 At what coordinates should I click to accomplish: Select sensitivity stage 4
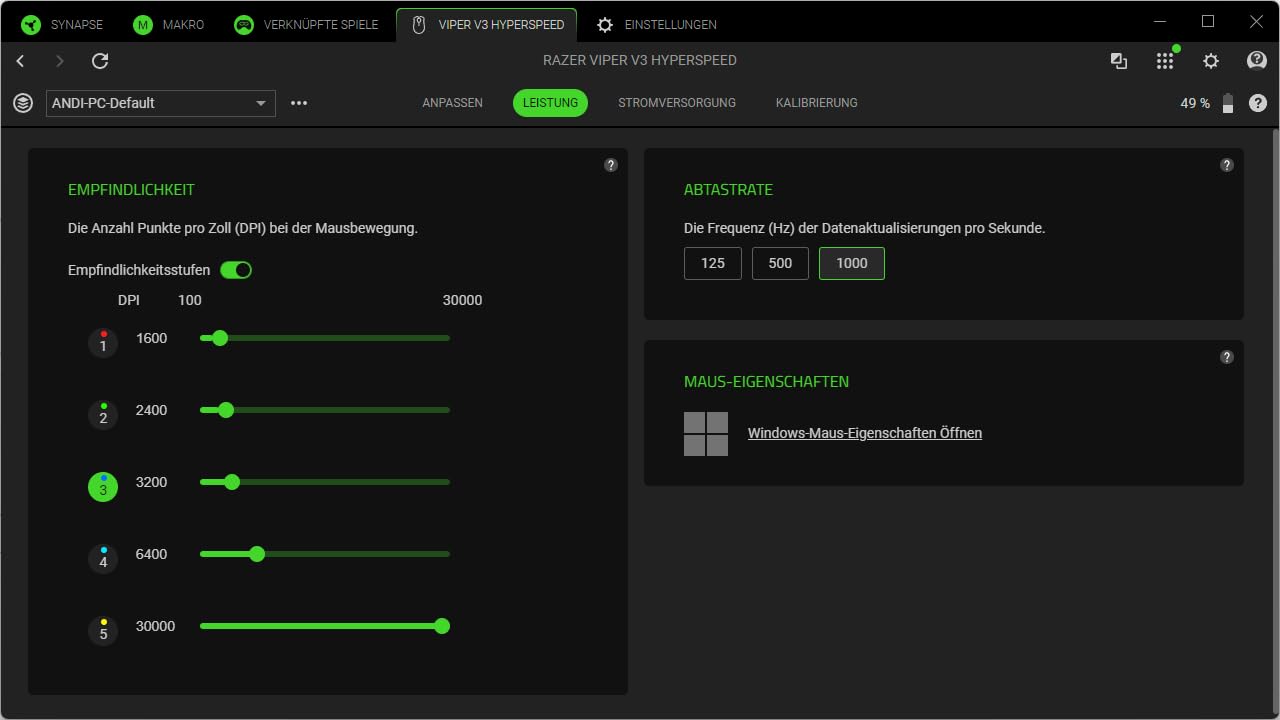pyautogui.click(x=103, y=558)
